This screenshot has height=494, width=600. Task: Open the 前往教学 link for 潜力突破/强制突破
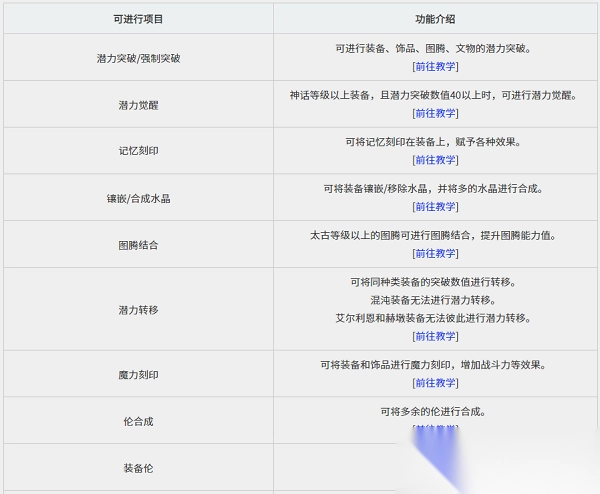[435, 67]
